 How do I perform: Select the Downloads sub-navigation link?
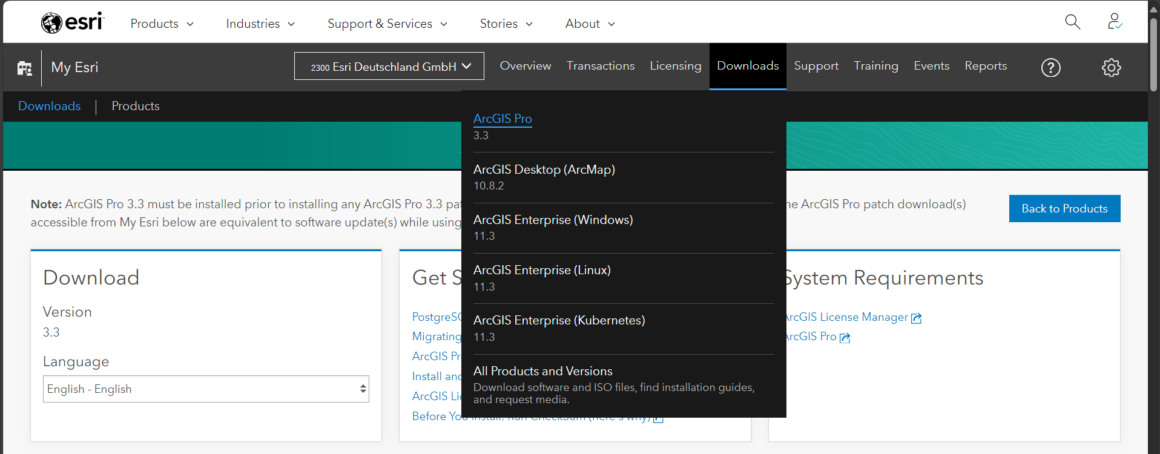[x=50, y=106]
